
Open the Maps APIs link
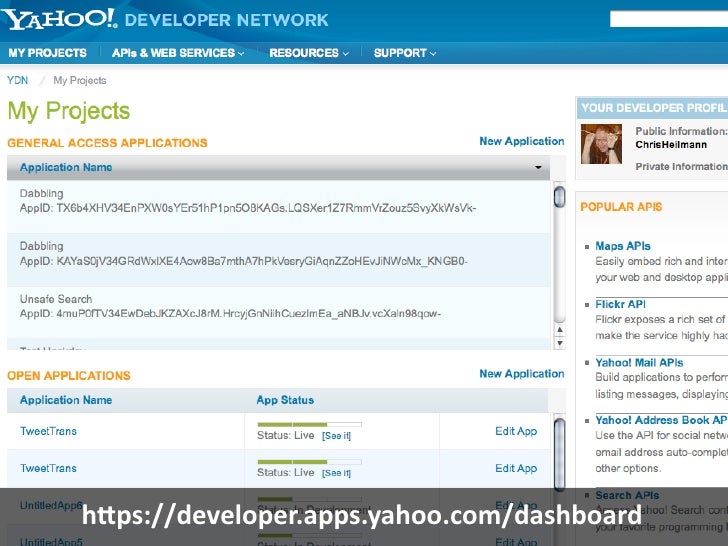[x=623, y=246]
